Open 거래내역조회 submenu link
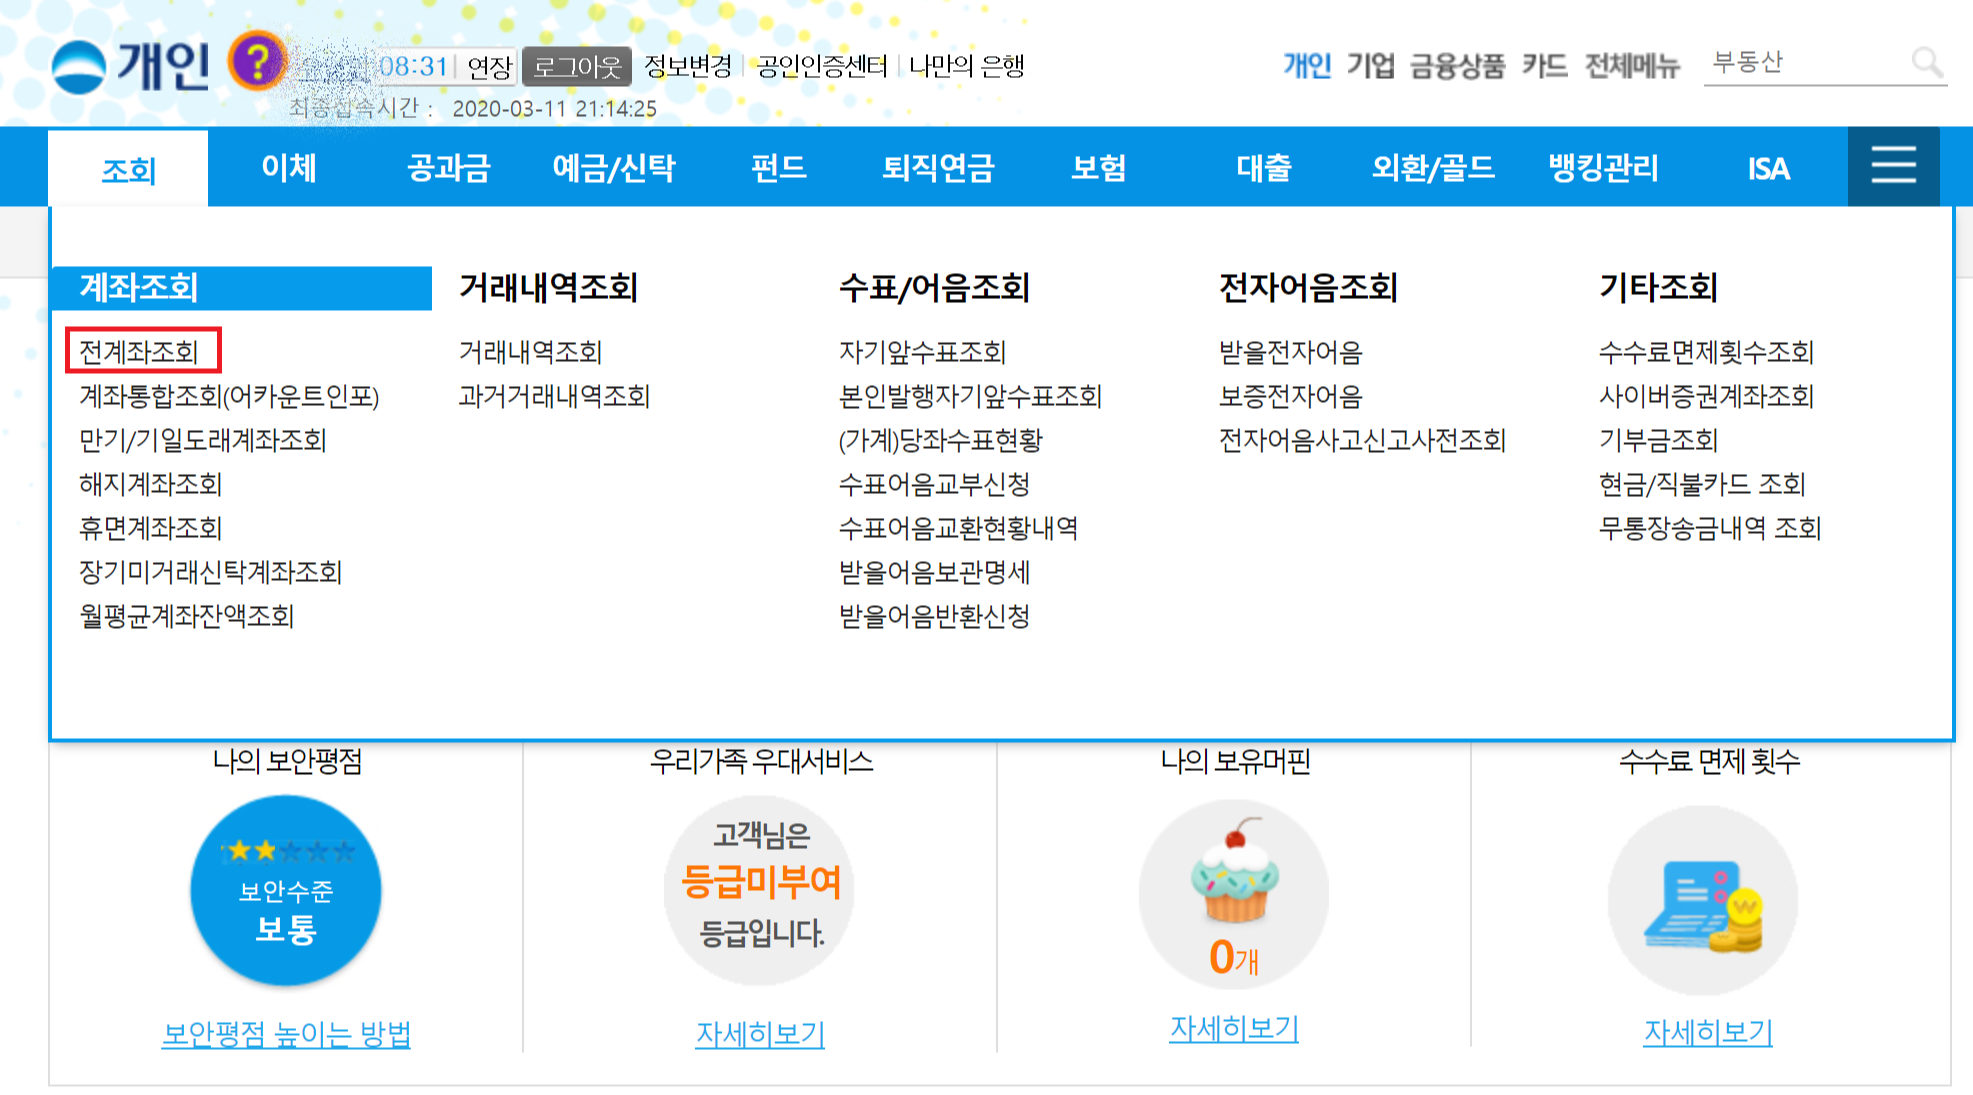This screenshot has height=1095, width=1973. tap(530, 352)
